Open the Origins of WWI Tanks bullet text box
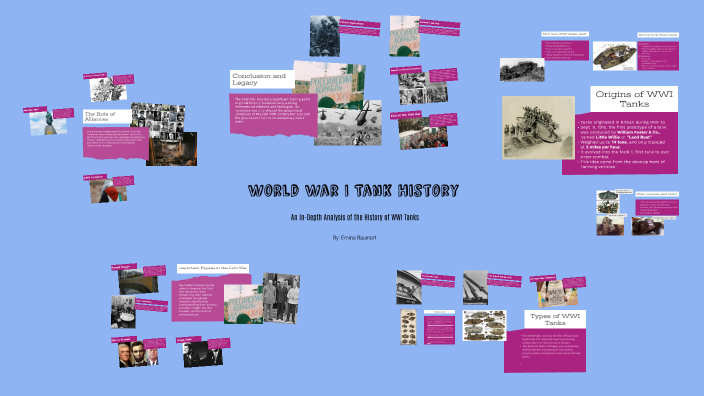The height and width of the screenshot is (396, 704). click(x=620, y=144)
